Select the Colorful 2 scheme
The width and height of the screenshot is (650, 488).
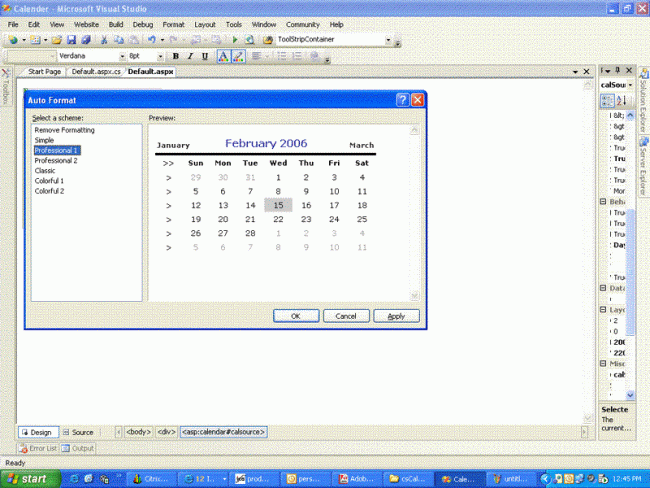(49, 191)
